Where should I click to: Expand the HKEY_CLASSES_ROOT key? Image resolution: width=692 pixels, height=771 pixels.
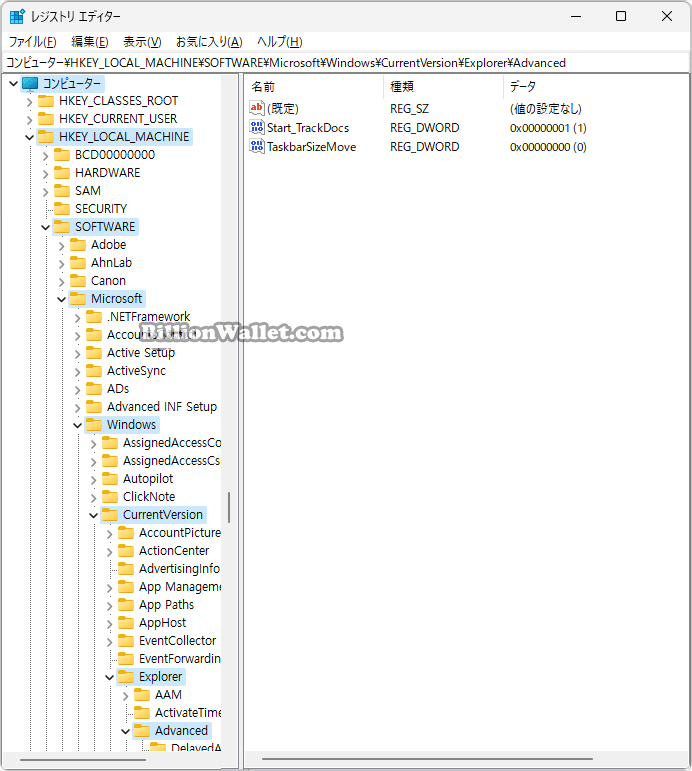[x=30, y=102]
